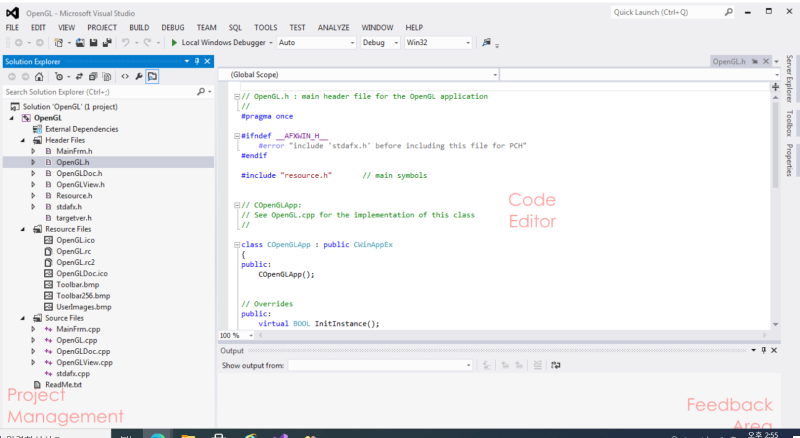
Task: Collapse the Resource Files folder
Action: coord(22,229)
